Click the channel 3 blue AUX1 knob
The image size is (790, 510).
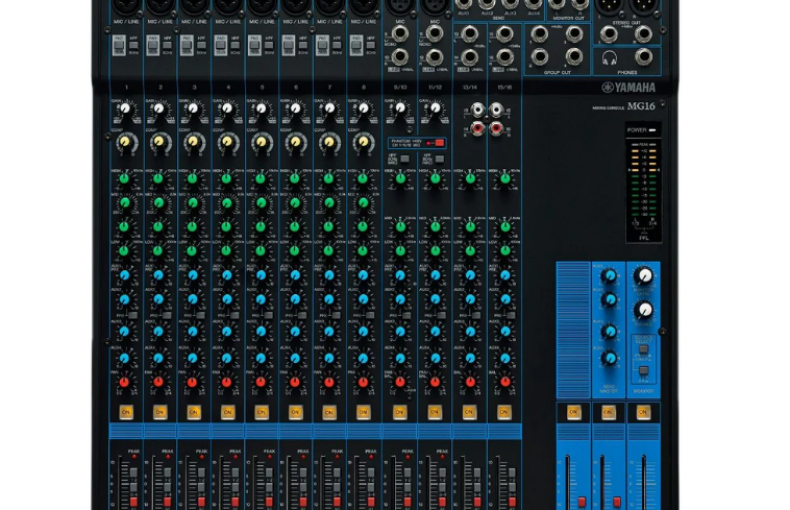192,275
